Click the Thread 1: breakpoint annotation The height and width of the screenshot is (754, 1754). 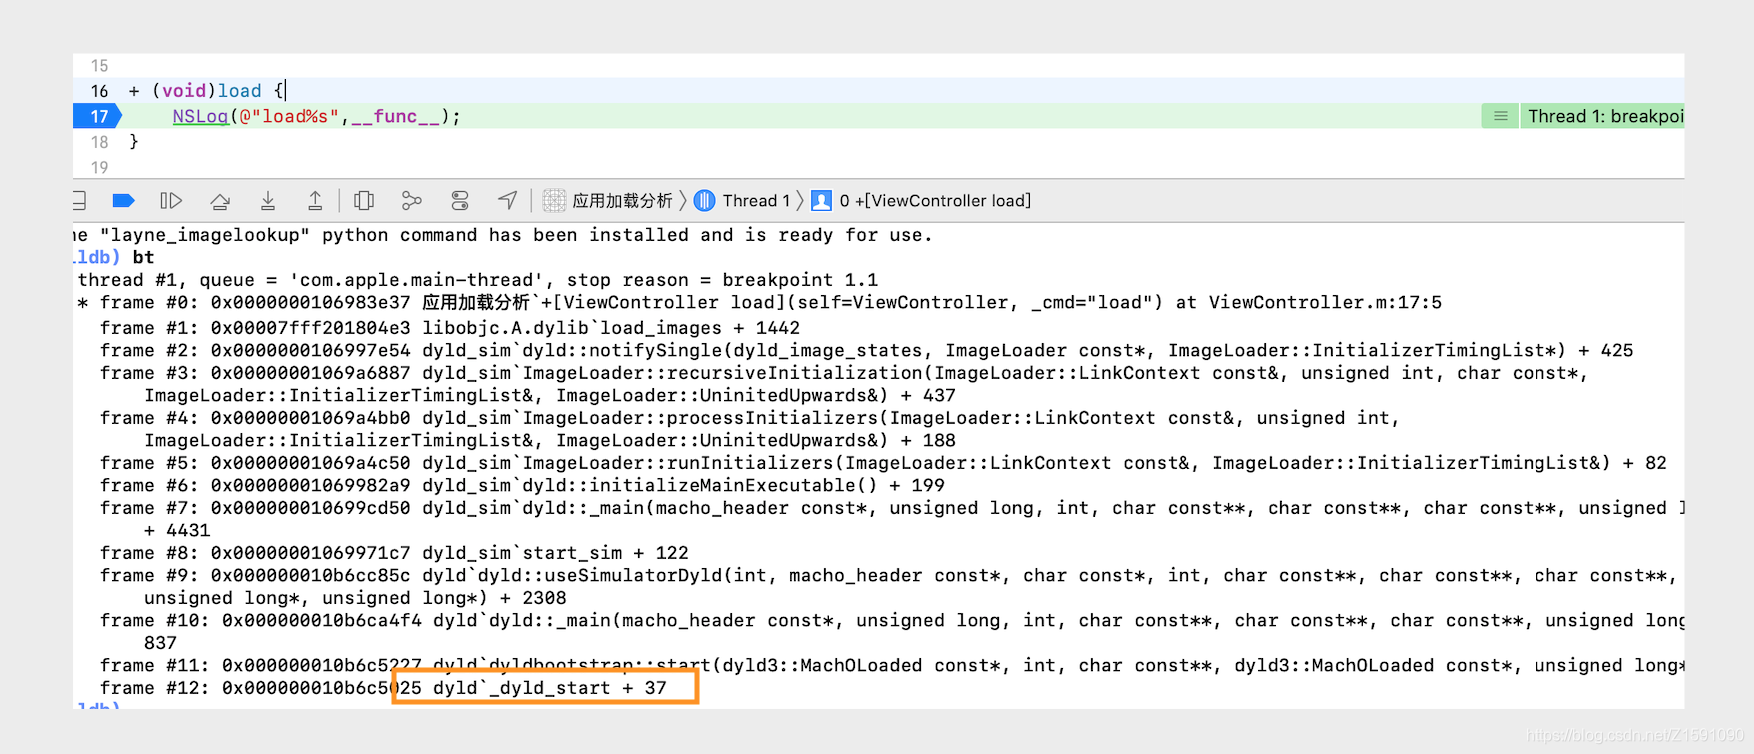(1602, 116)
